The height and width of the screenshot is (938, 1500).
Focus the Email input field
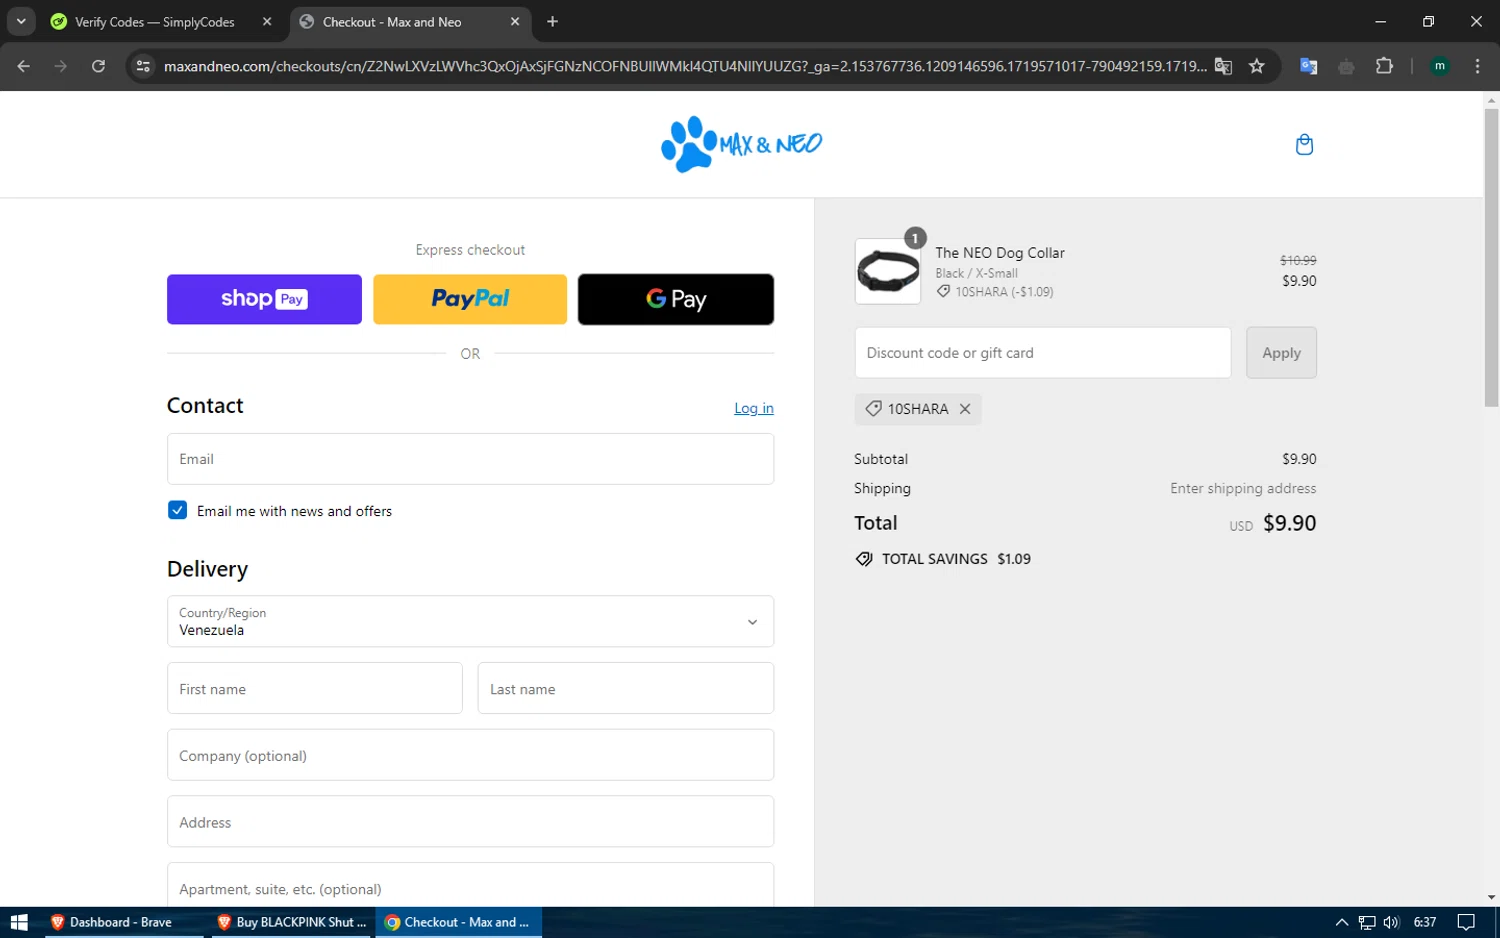(x=470, y=459)
